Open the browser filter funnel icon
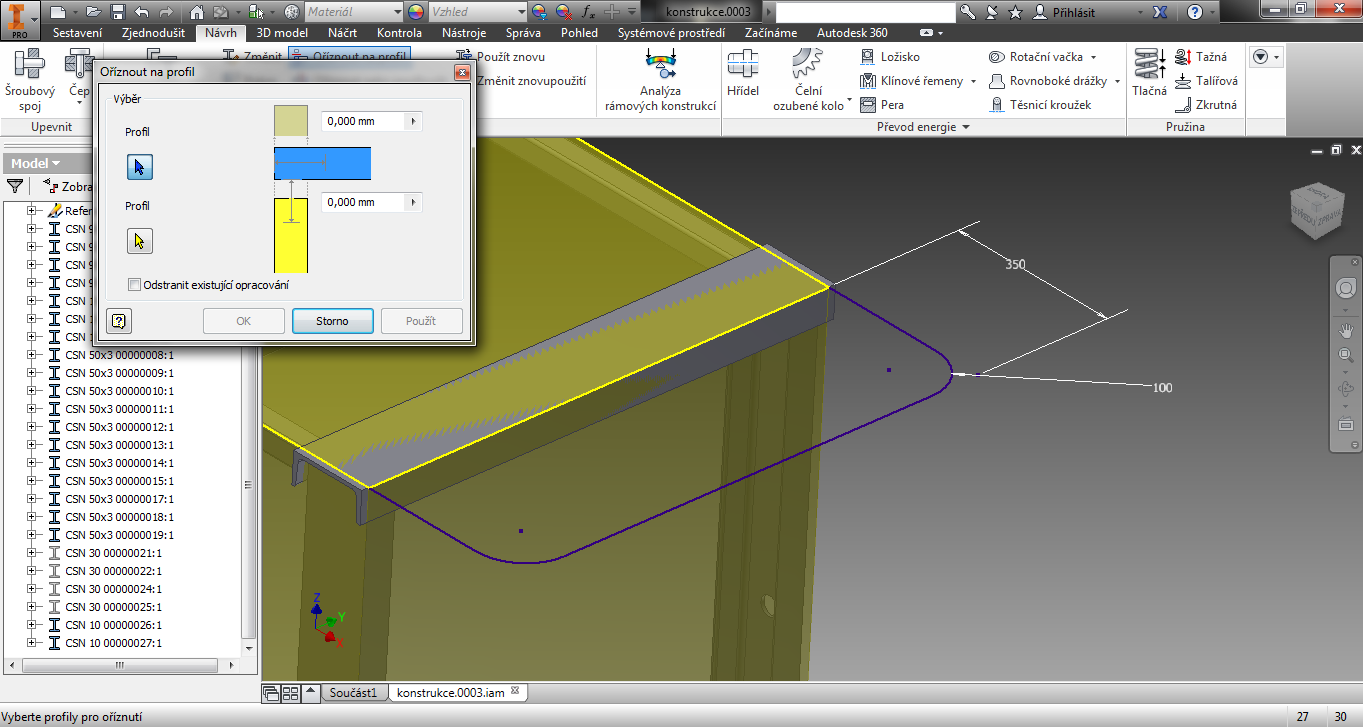 coord(15,186)
